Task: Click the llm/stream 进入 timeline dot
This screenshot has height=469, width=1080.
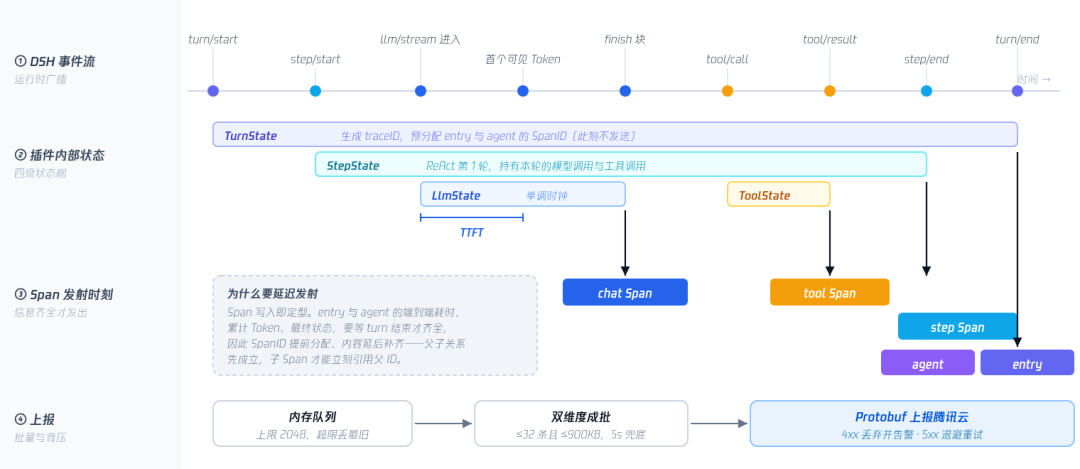Action: pyautogui.click(x=421, y=91)
